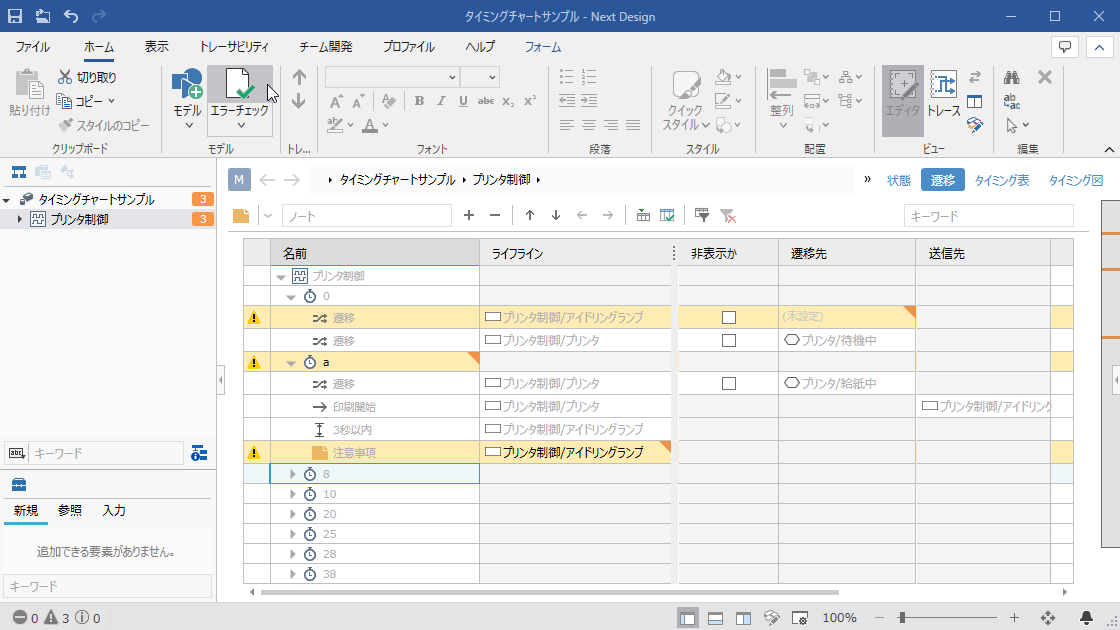1120x630 pixels.
Task: Click the Save icon in title bar
Action: coord(14,16)
